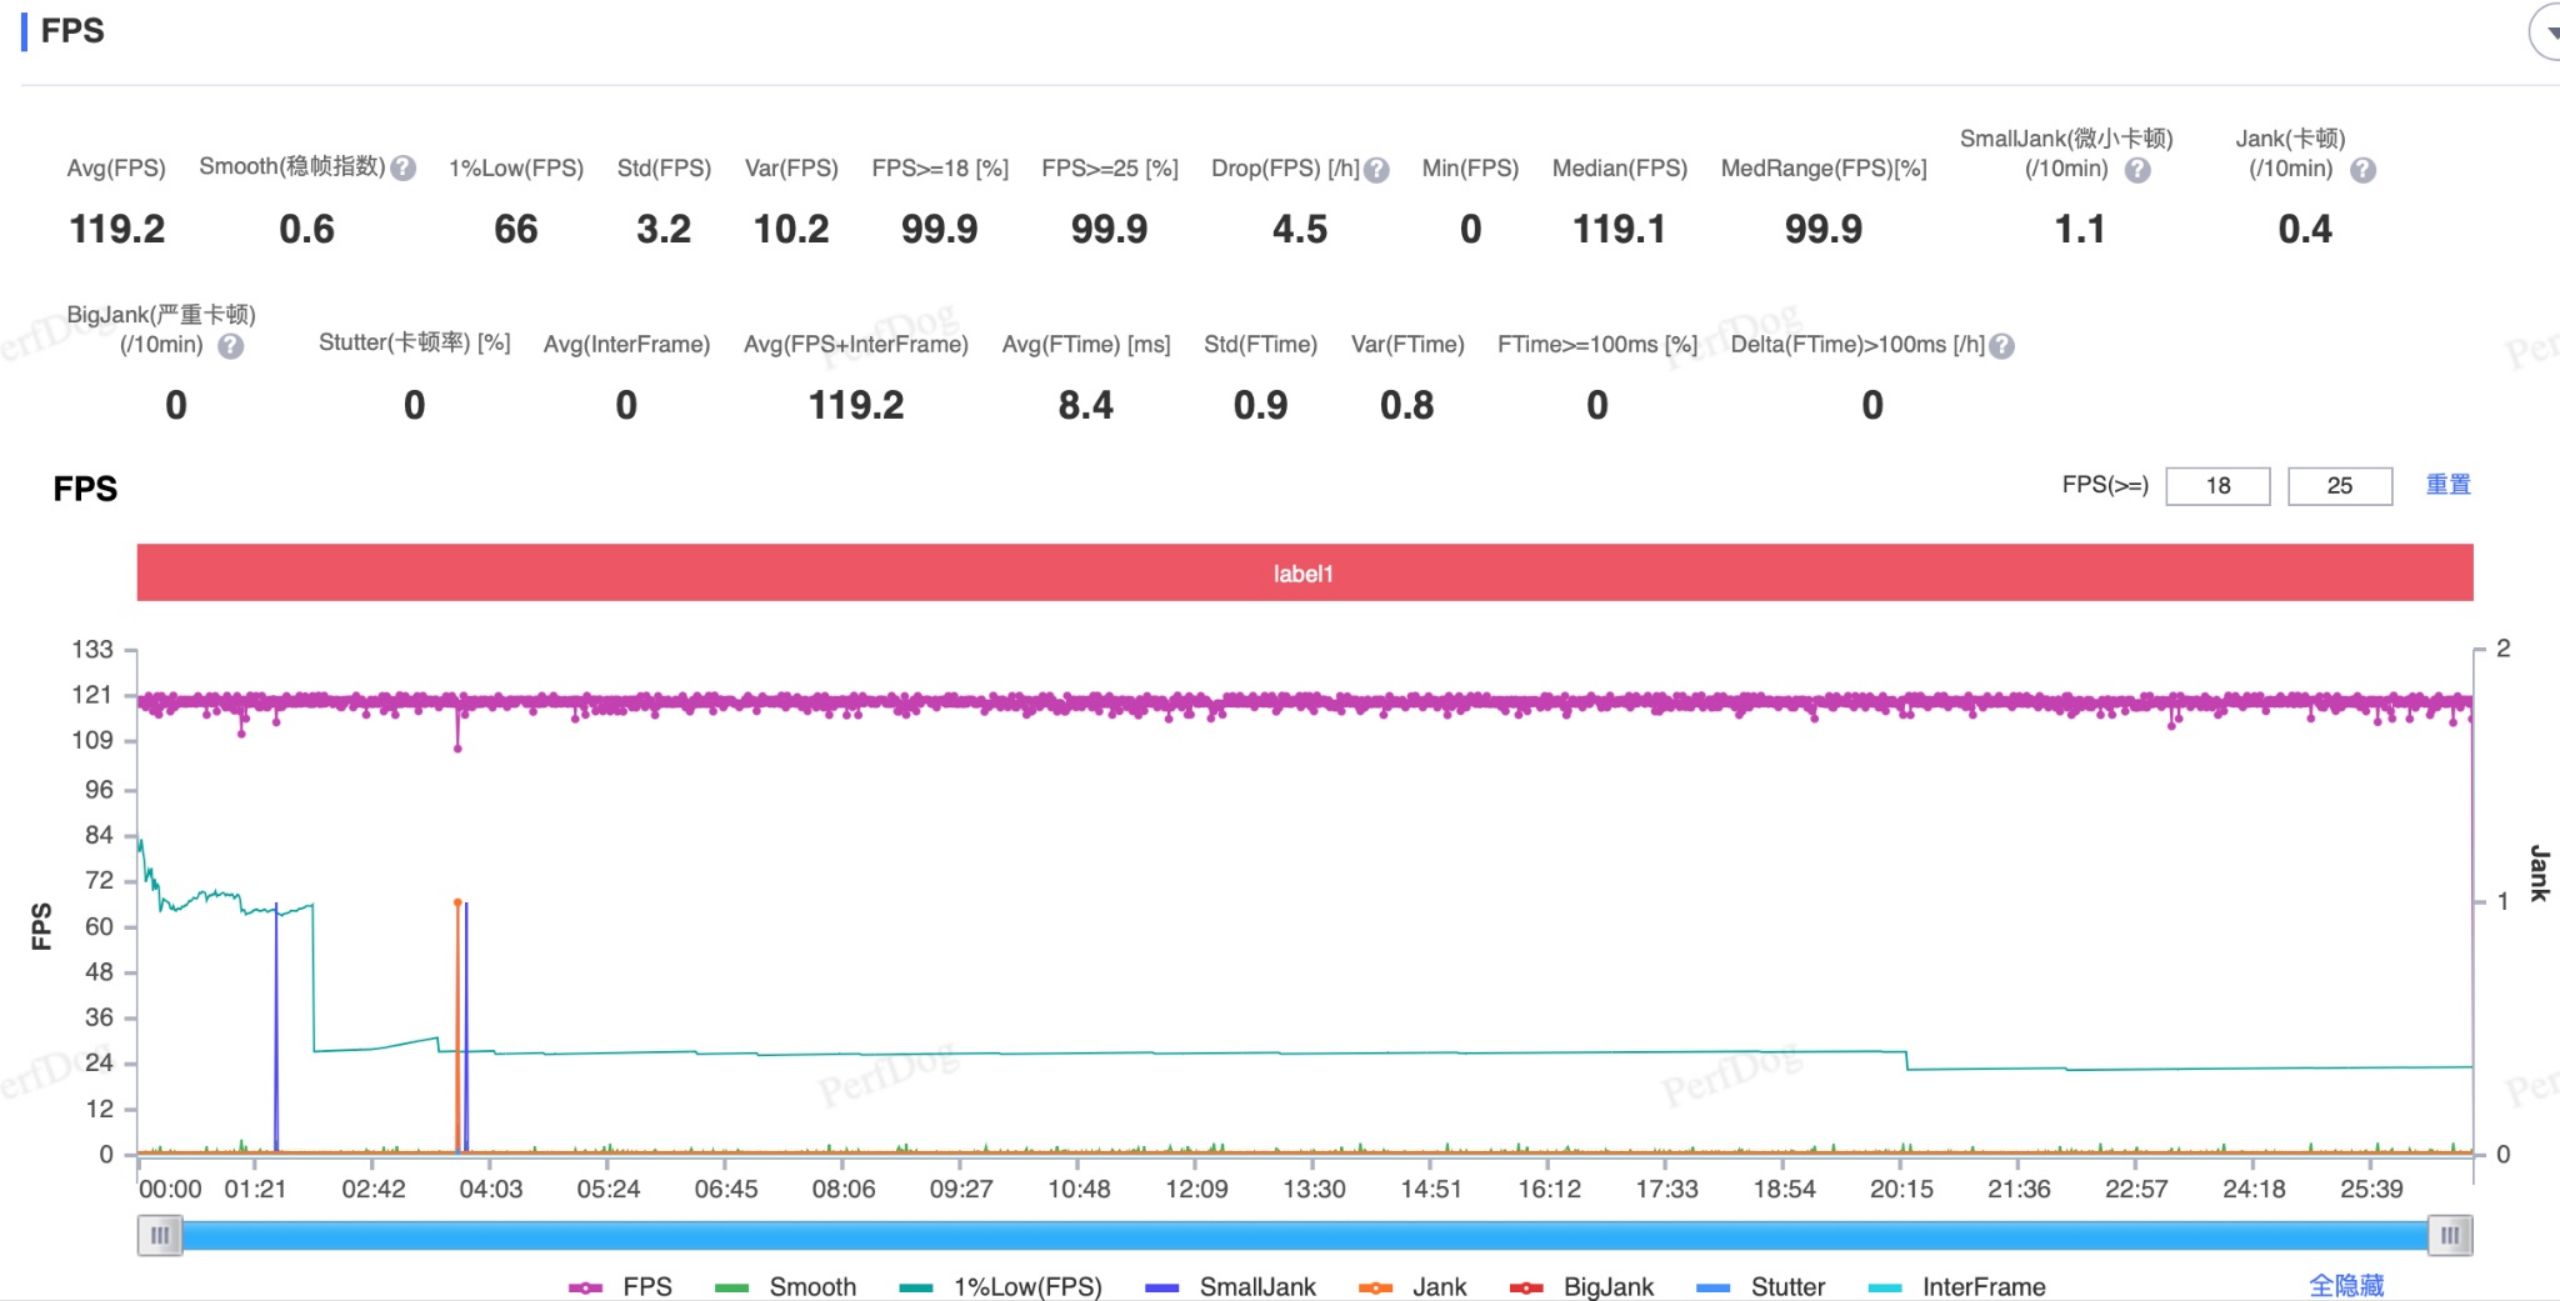Click help icon next to Delta(FTime)>100ms
Screen dimensions: 2560x1301
[2002, 346]
